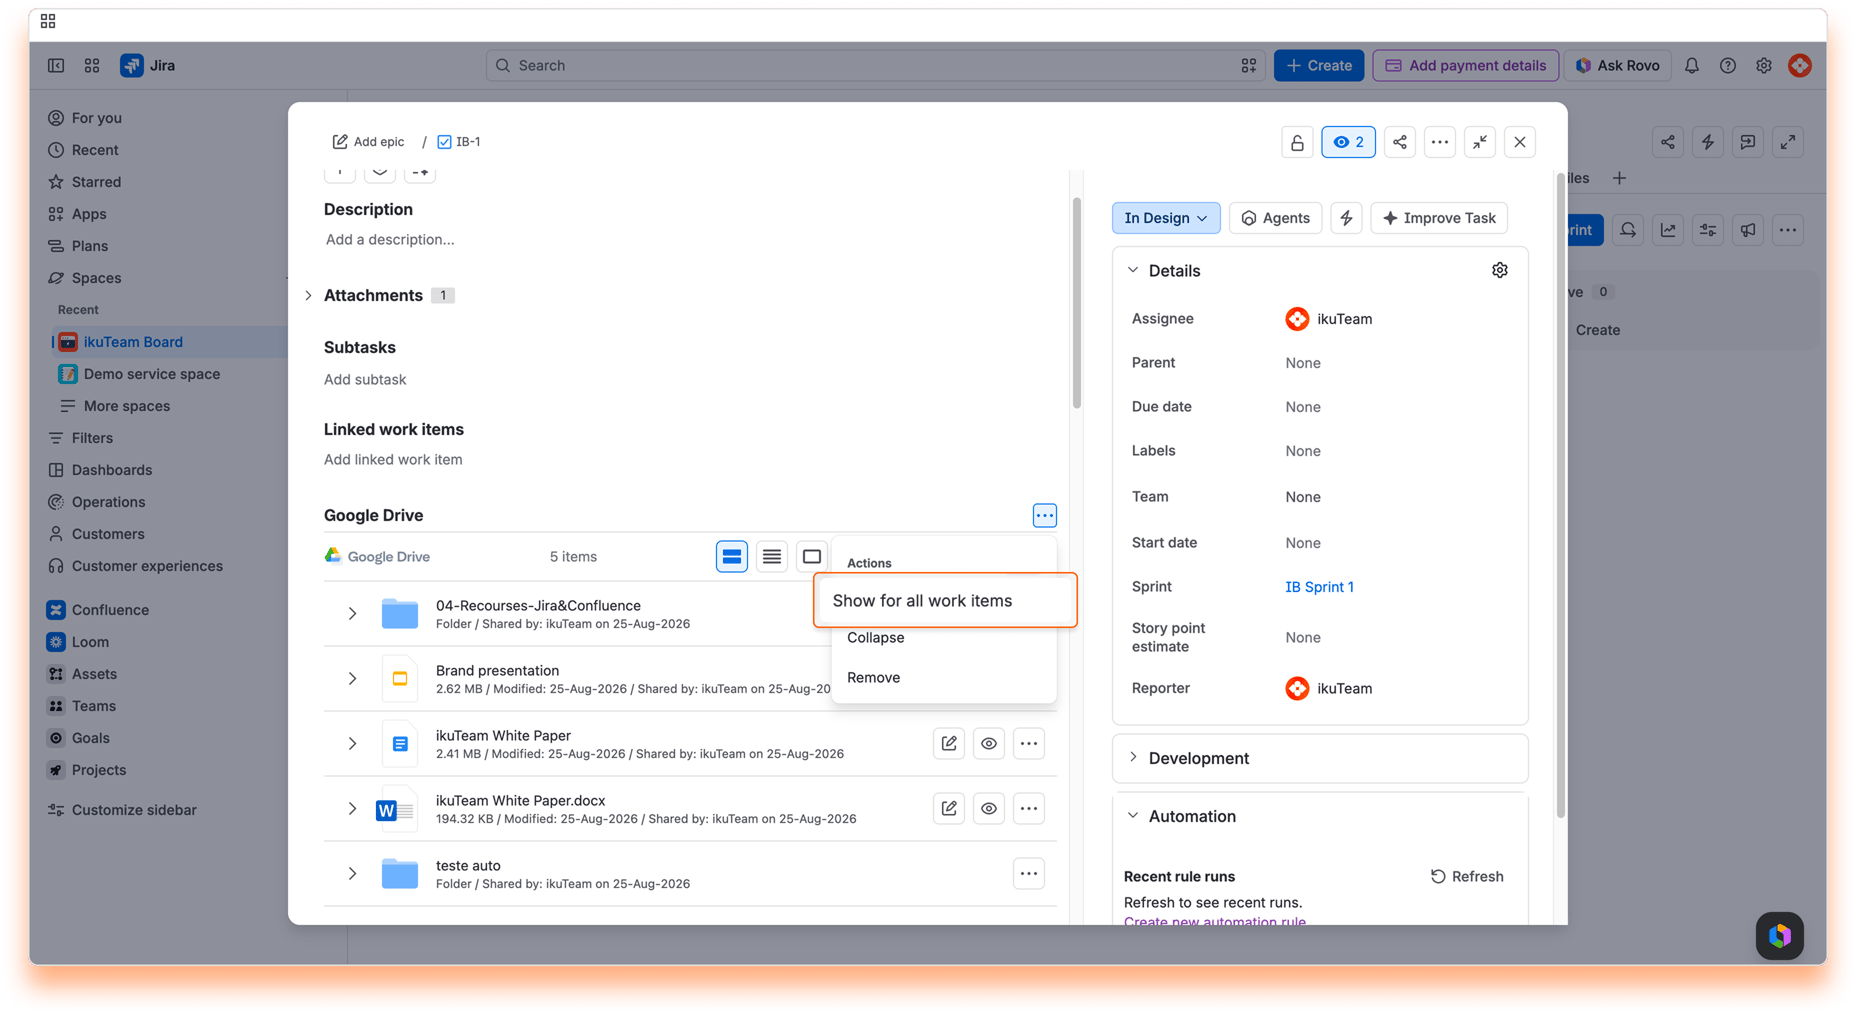
Task: Click the Create button in the top bar
Action: tap(1319, 65)
